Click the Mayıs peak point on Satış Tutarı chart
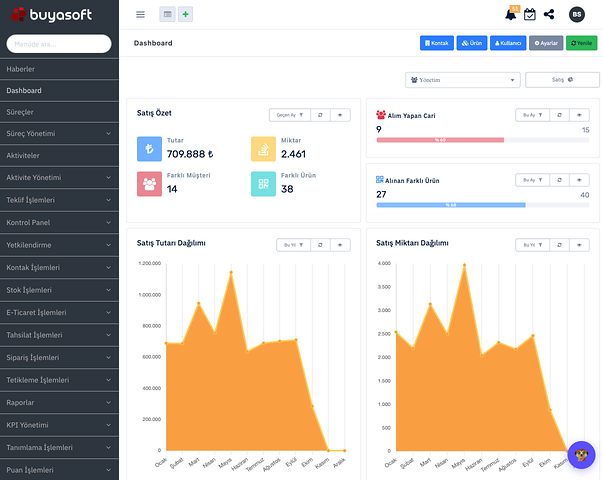The image size is (603, 480). [x=231, y=272]
